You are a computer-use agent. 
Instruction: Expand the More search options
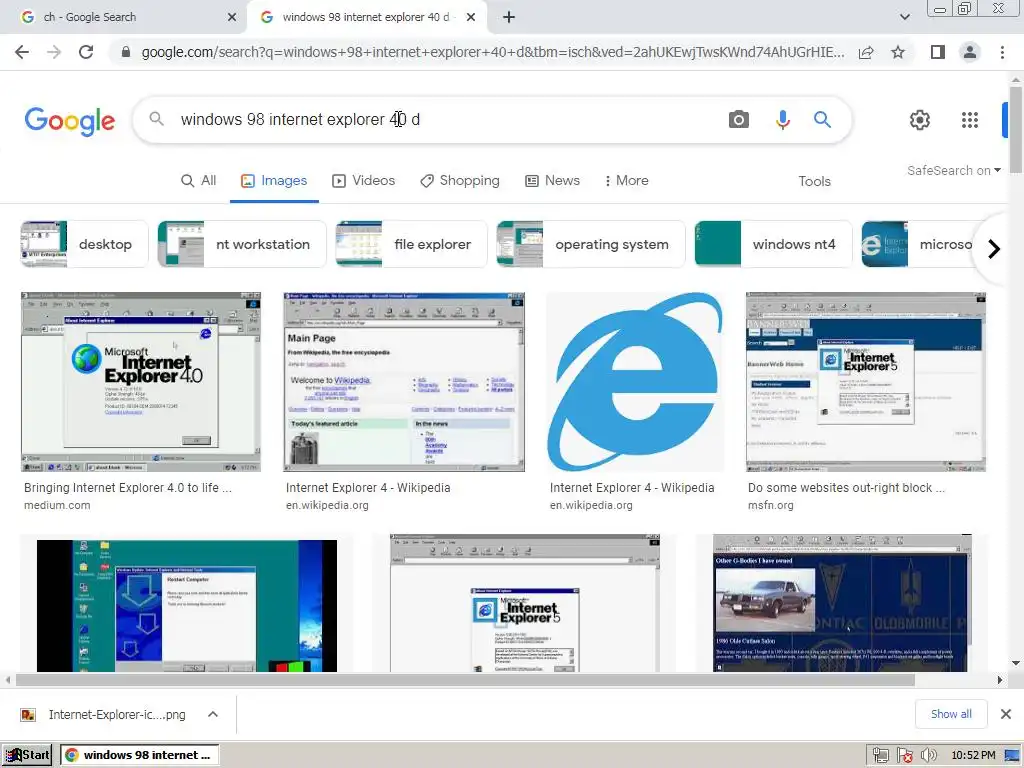click(626, 181)
